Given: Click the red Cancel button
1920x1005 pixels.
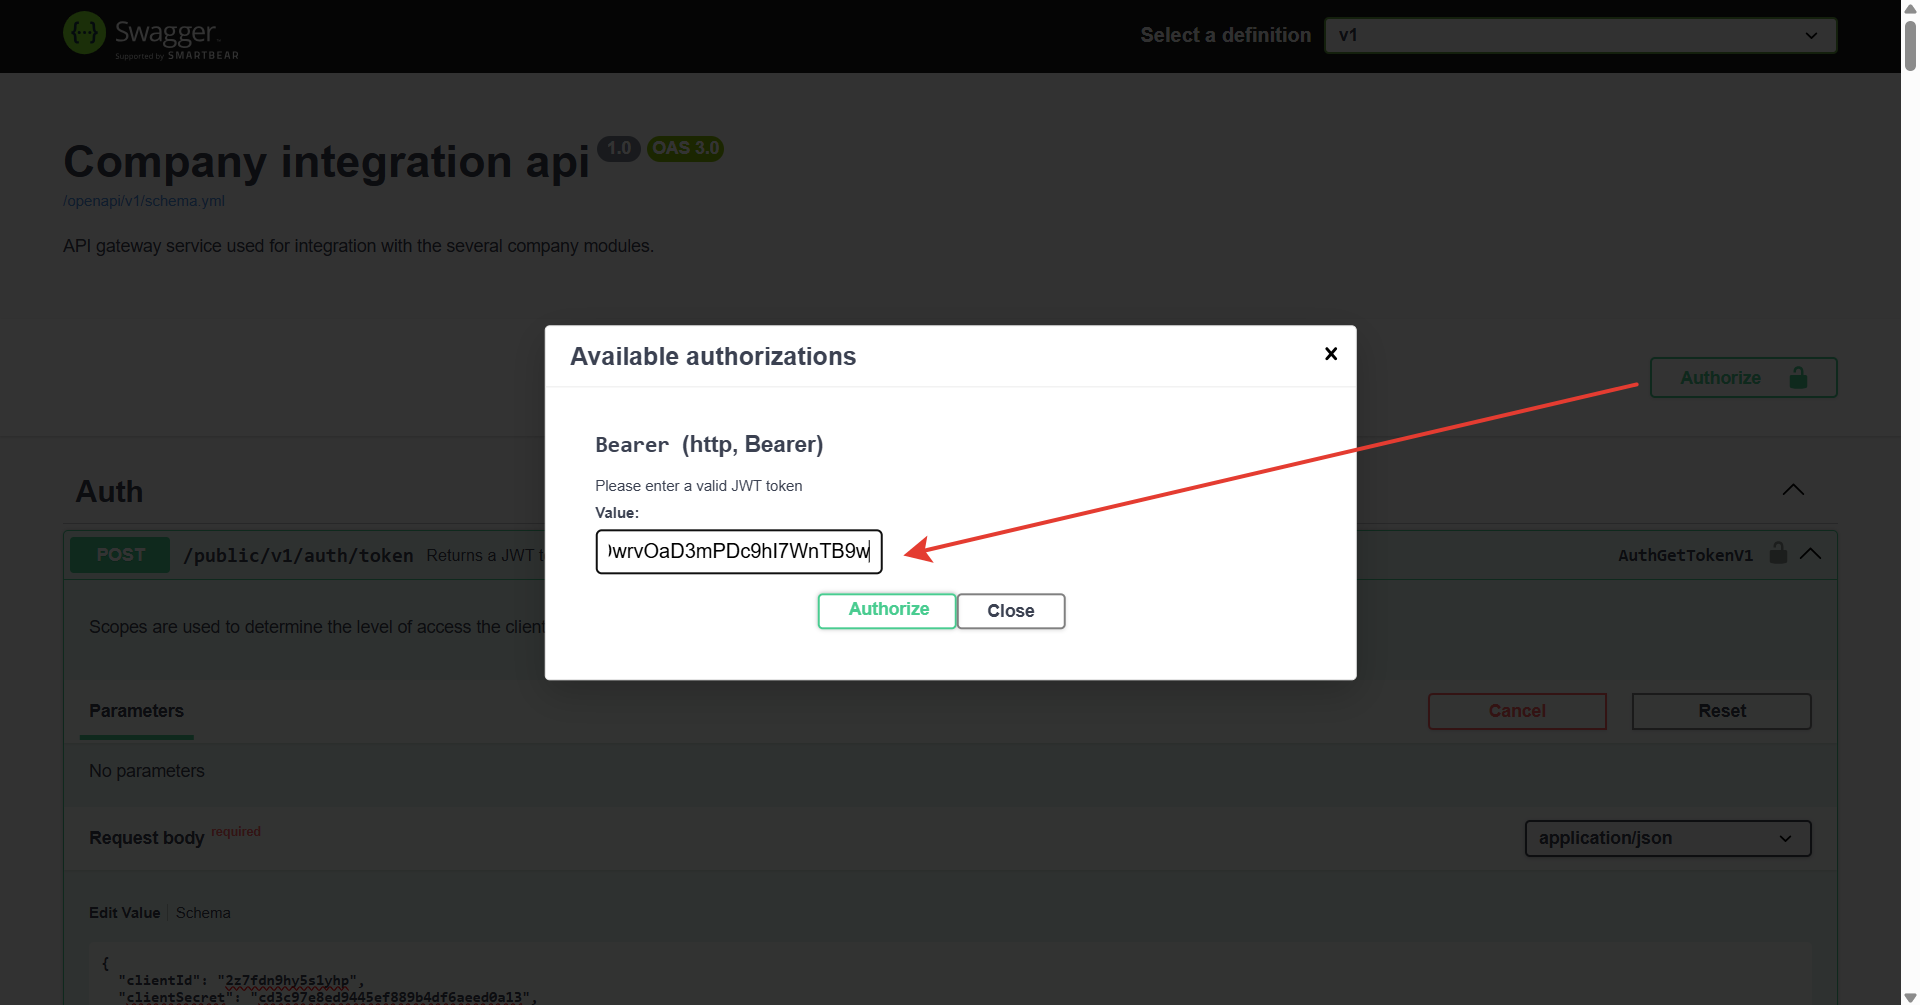Looking at the screenshot, I should pos(1516,711).
